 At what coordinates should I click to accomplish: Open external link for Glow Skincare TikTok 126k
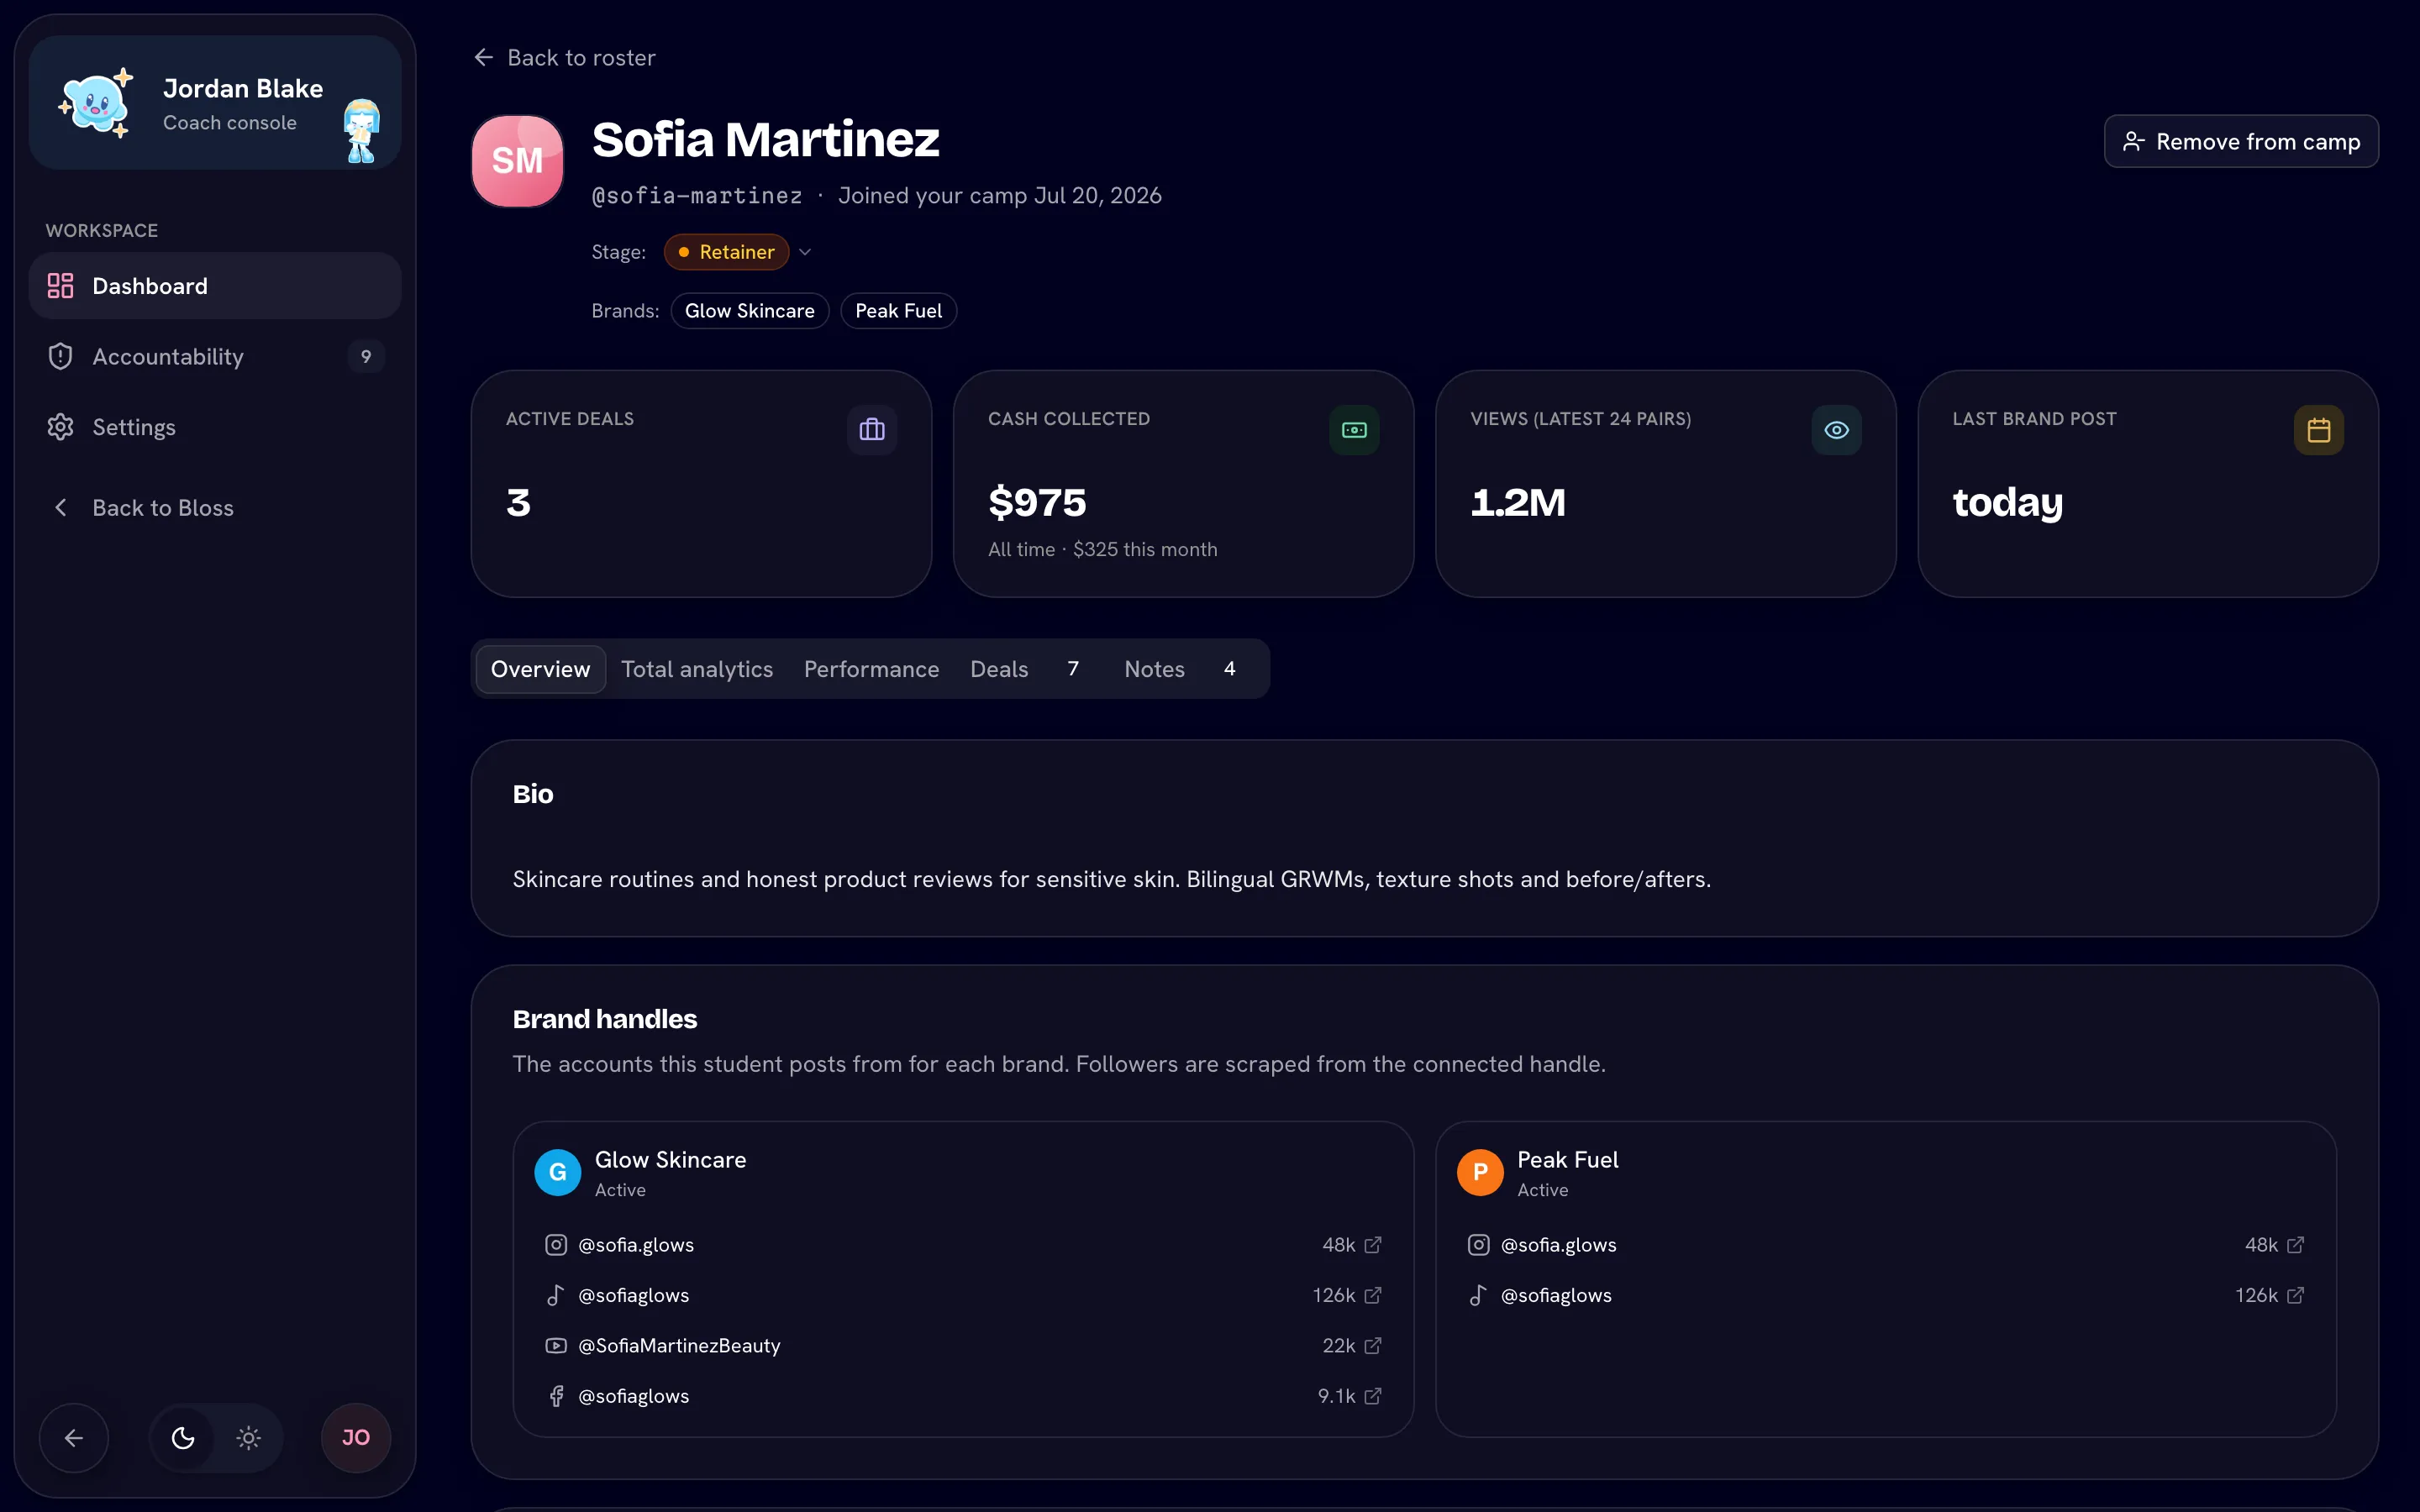point(1372,1295)
